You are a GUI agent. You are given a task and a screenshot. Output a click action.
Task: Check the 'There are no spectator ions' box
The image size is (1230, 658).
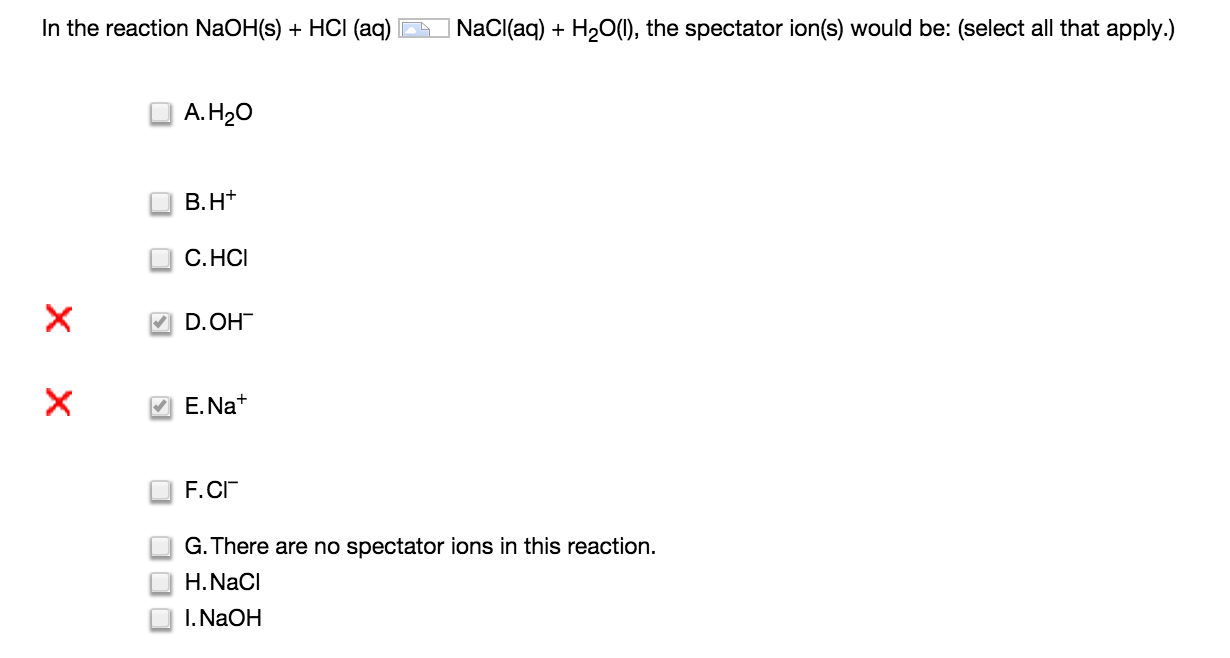coord(161,547)
